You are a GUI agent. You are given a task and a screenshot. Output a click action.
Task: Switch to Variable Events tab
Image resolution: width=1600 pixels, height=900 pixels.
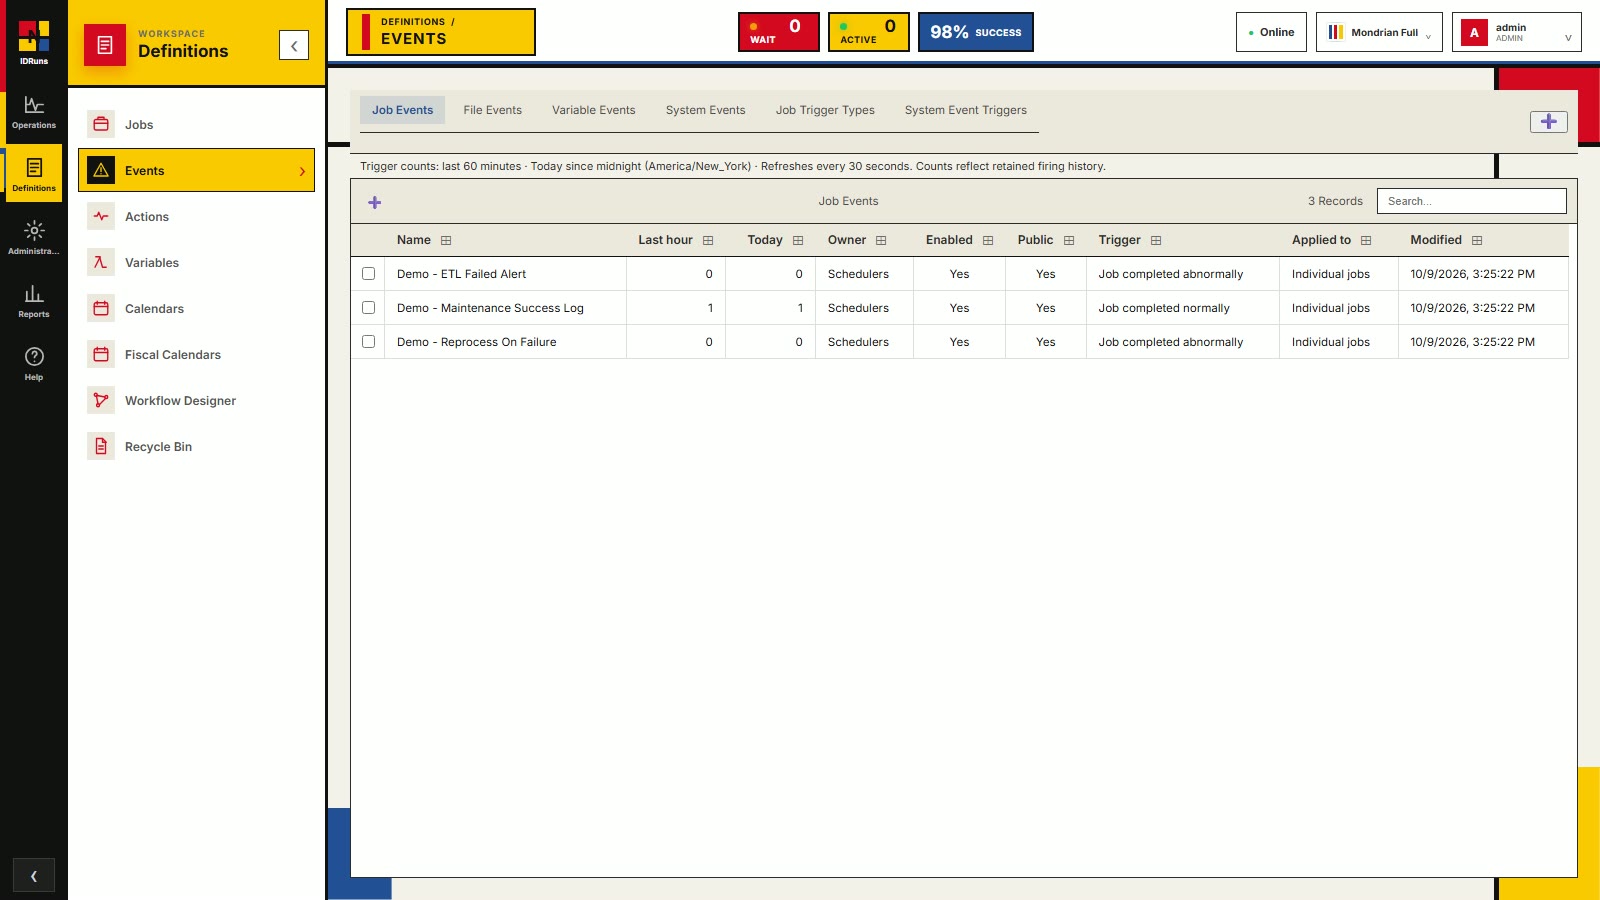(594, 110)
